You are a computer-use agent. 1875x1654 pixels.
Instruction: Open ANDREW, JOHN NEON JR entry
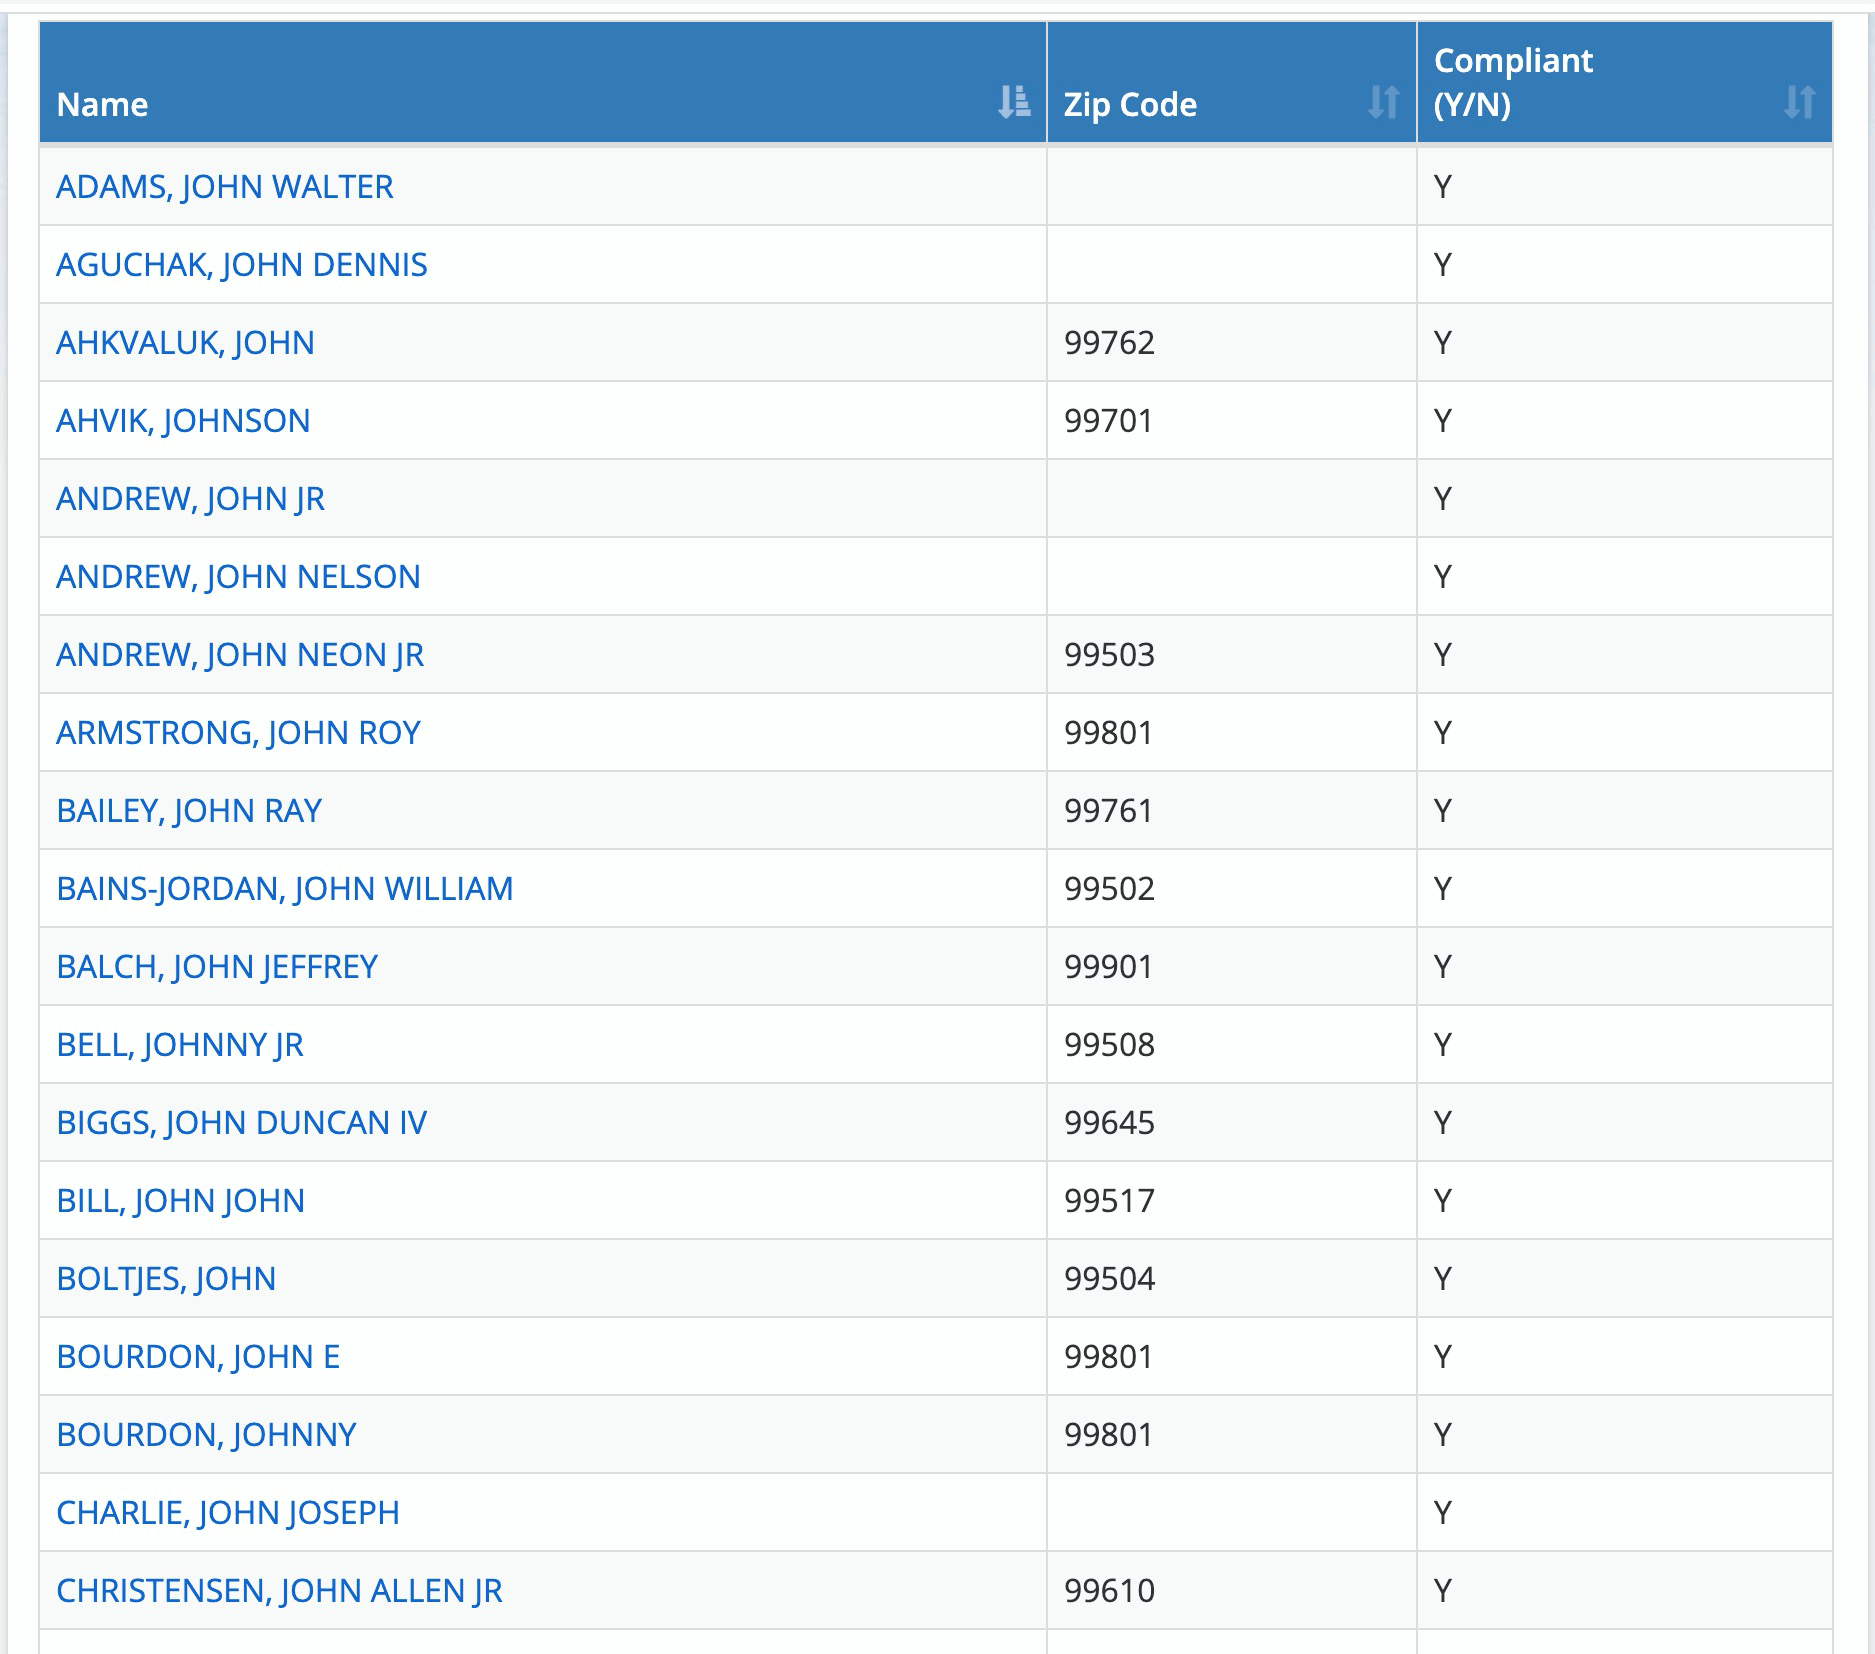point(240,655)
